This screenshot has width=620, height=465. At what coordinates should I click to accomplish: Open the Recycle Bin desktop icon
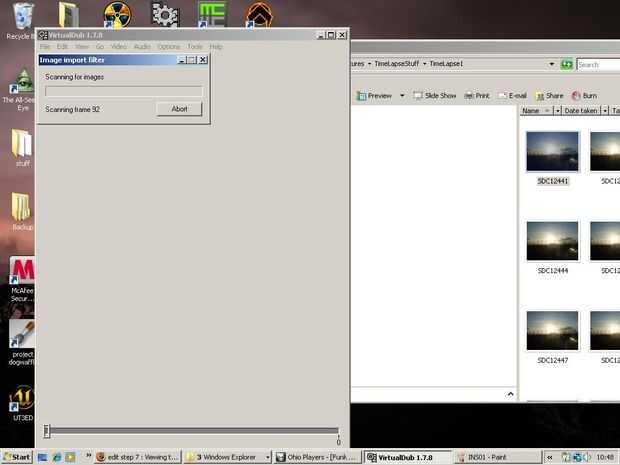22,21
